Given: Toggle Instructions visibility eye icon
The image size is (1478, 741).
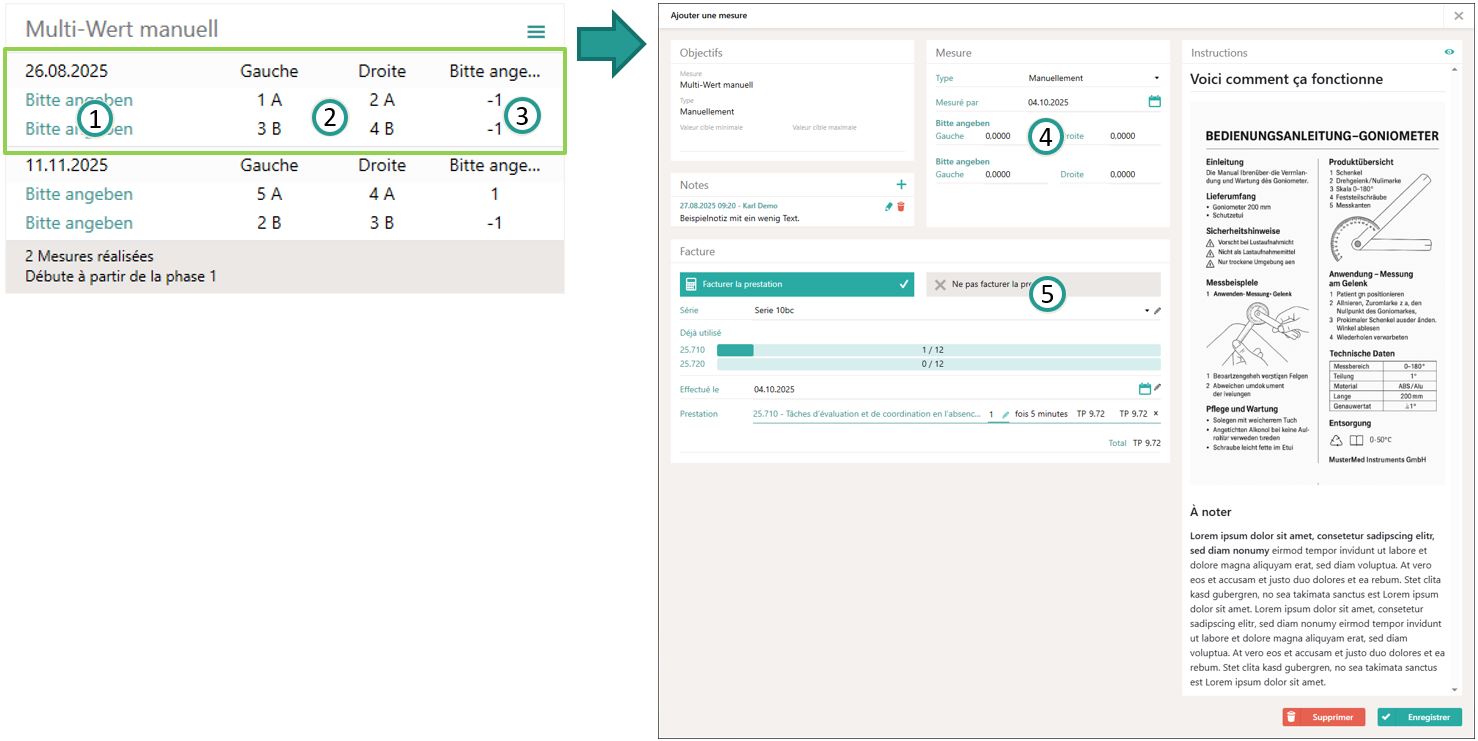Looking at the screenshot, I should click(1449, 52).
